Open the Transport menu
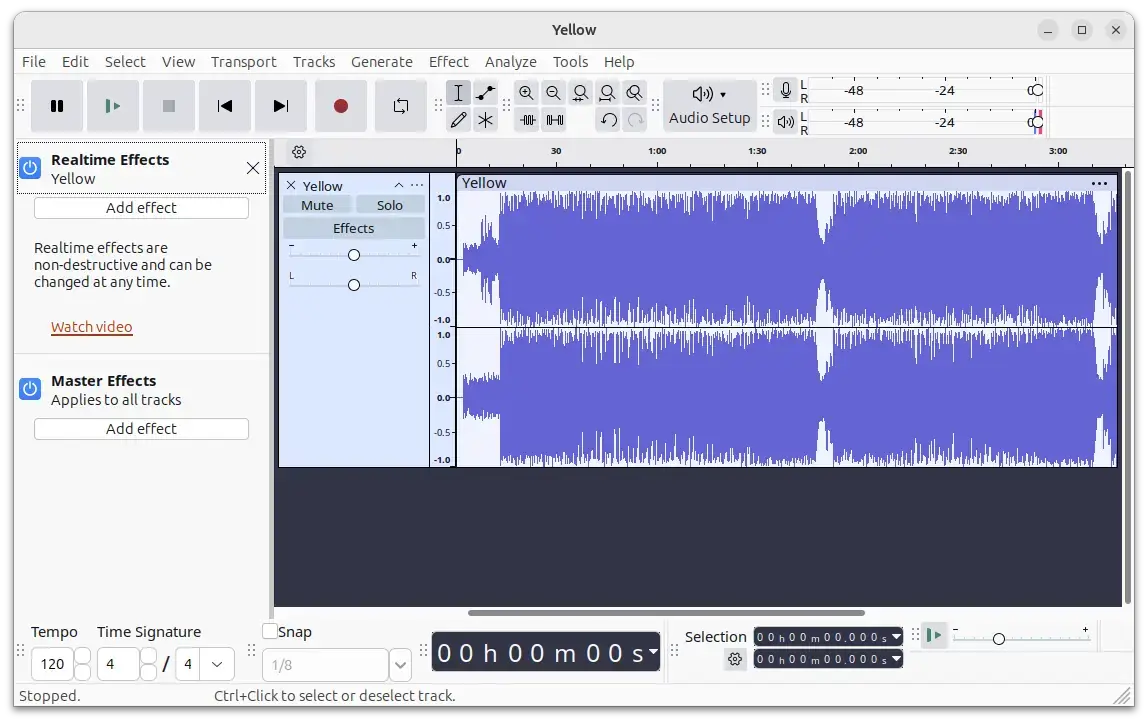Viewport: 1148px width, 723px height. 243,61
